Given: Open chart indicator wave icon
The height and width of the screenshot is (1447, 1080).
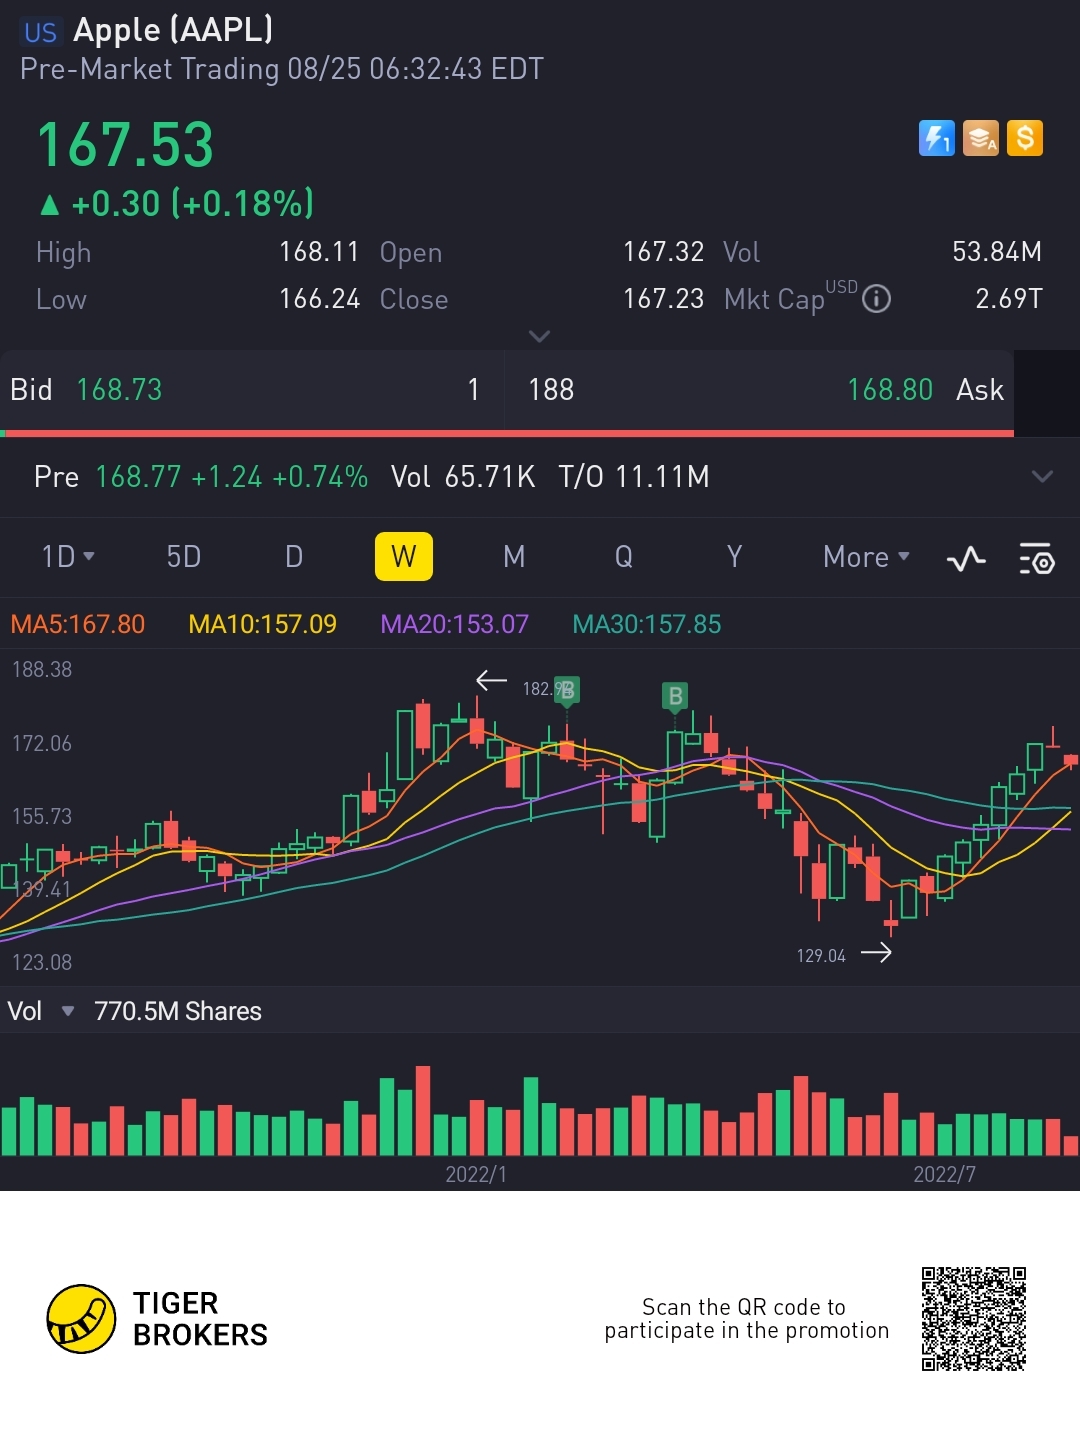Looking at the screenshot, I should [x=966, y=558].
